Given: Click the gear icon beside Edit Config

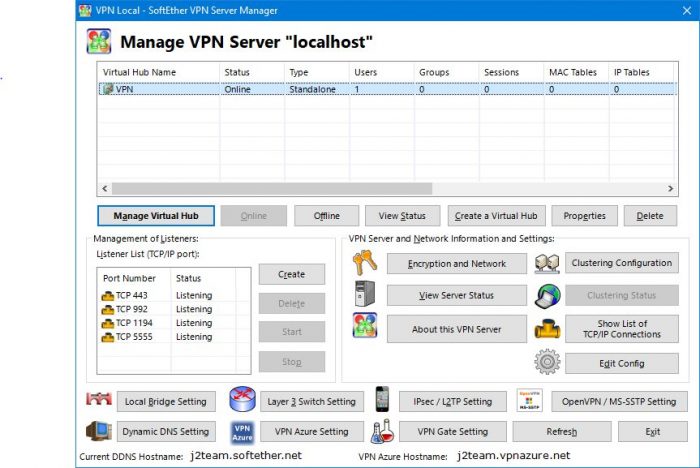Looking at the screenshot, I should point(547,362).
